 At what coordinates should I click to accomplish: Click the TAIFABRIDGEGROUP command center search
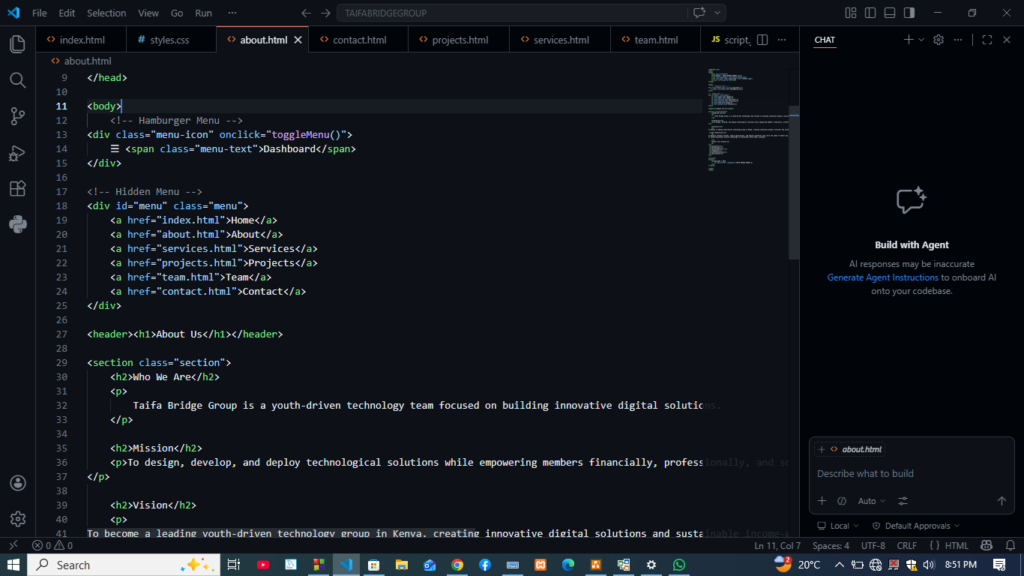point(511,13)
